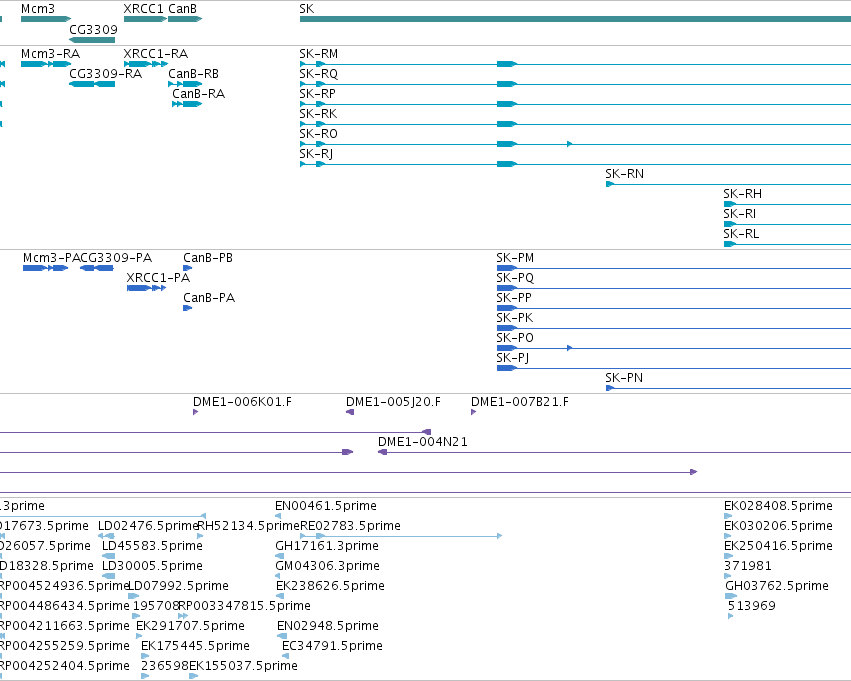Select protein Mcm3-PA
The height and width of the screenshot is (681, 851).
(46, 268)
